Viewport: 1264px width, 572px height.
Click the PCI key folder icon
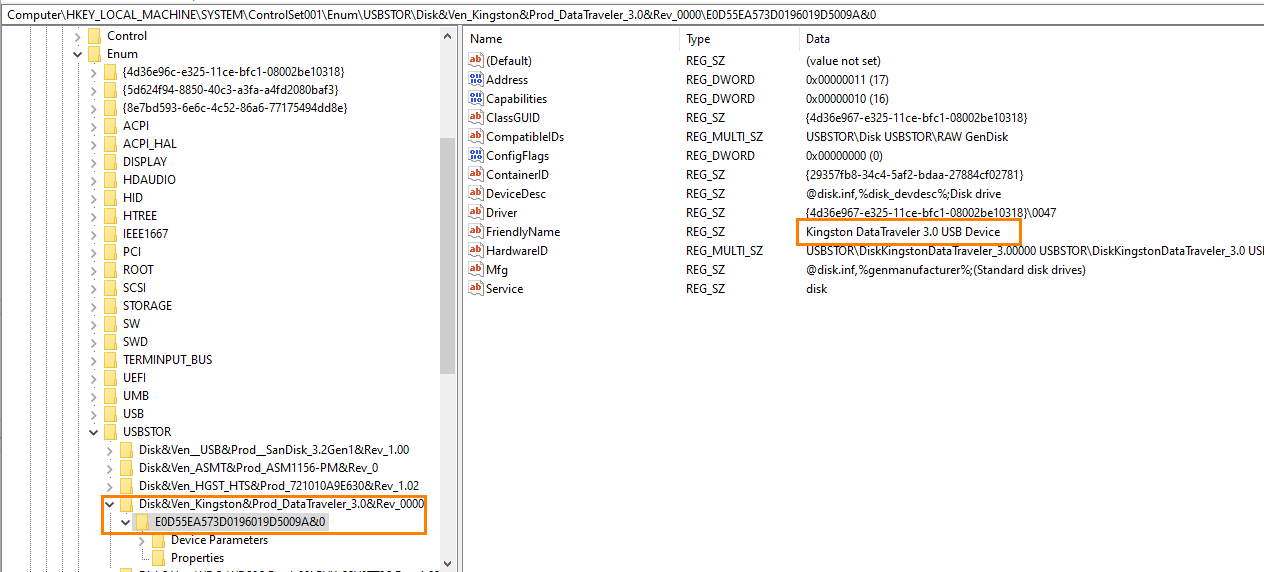pos(110,252)
